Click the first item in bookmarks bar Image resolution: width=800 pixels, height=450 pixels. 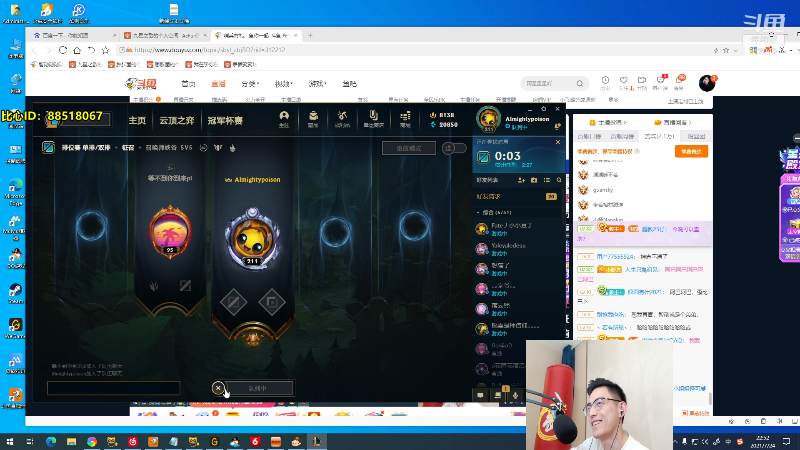[46, 64]
